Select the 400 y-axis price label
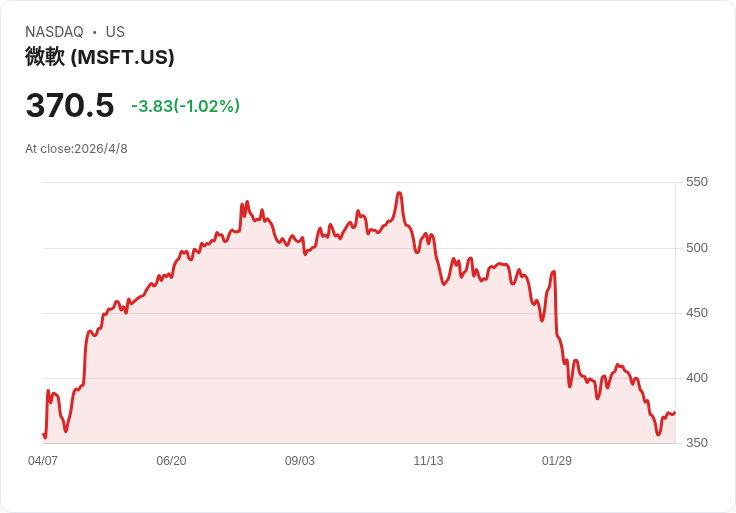The image size is (736, 513). click(x=696, y=378)
